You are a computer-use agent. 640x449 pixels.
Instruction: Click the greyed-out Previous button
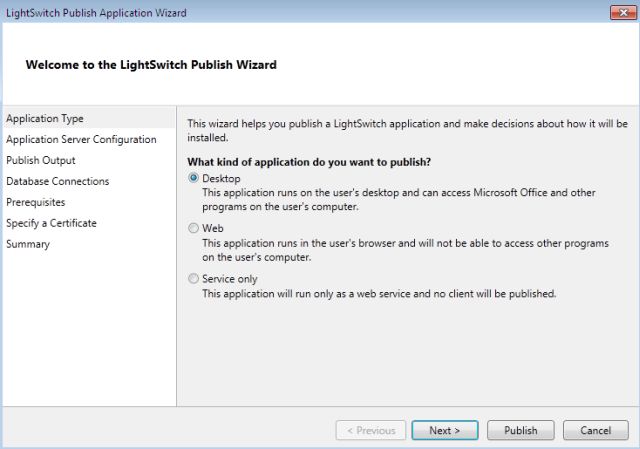[x=370, y=430]
